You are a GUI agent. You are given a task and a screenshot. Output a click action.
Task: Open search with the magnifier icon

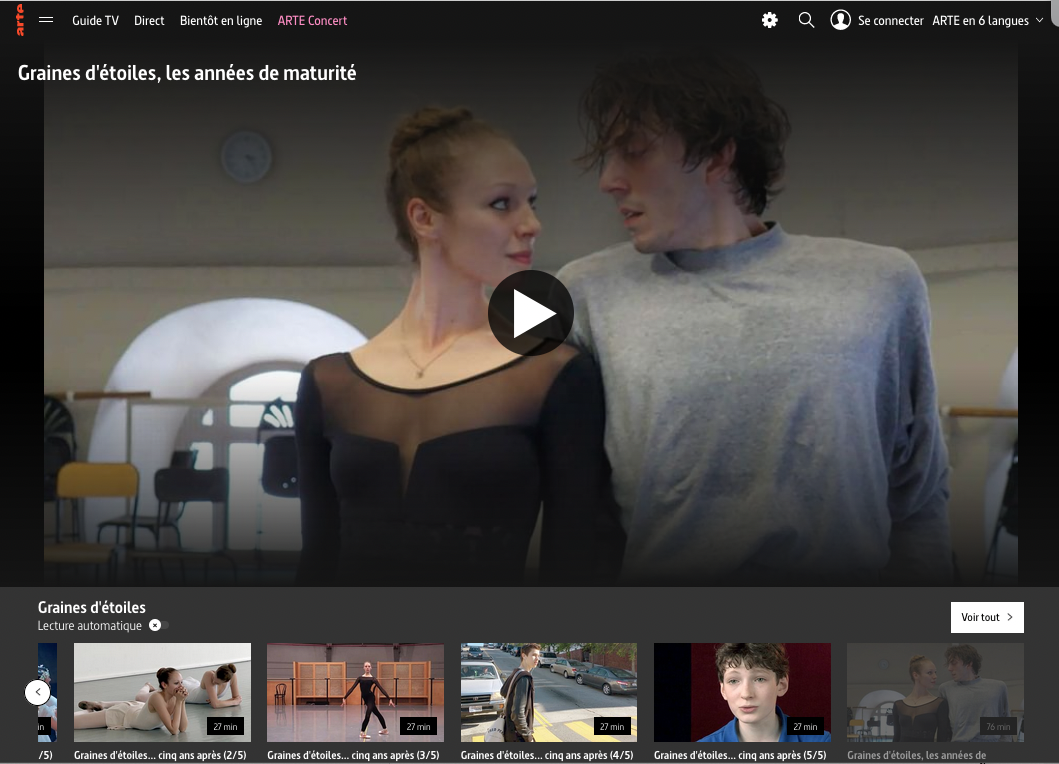806,20
